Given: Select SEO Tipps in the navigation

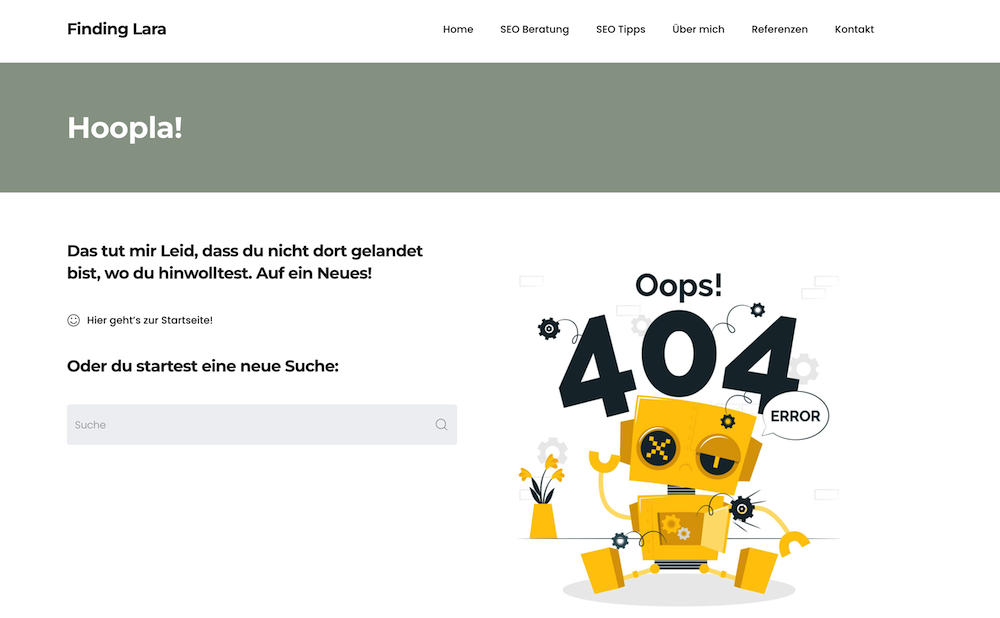Looking at the screenshot, I should (x=620, y=29).
